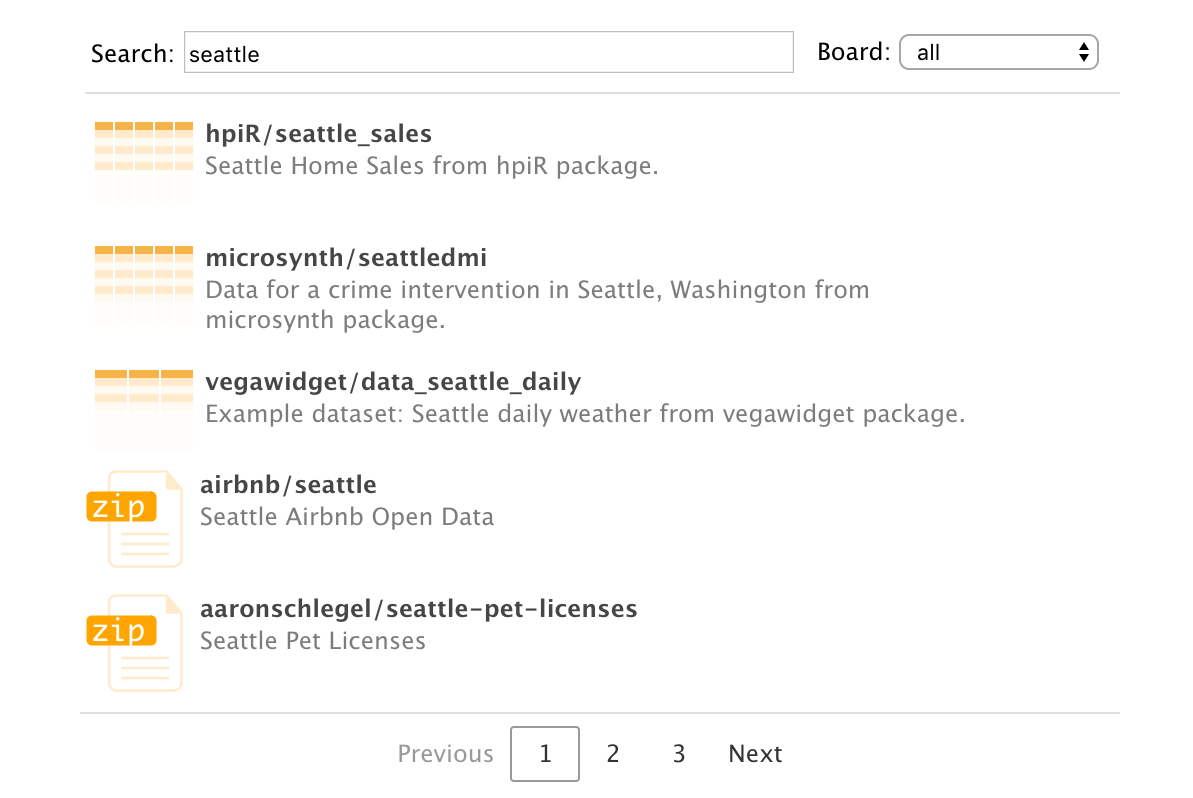The width and height of the screenshot is (1193, 798).
Task: Open the airbnb/seattle result title
Action: (x=288, y=485)
